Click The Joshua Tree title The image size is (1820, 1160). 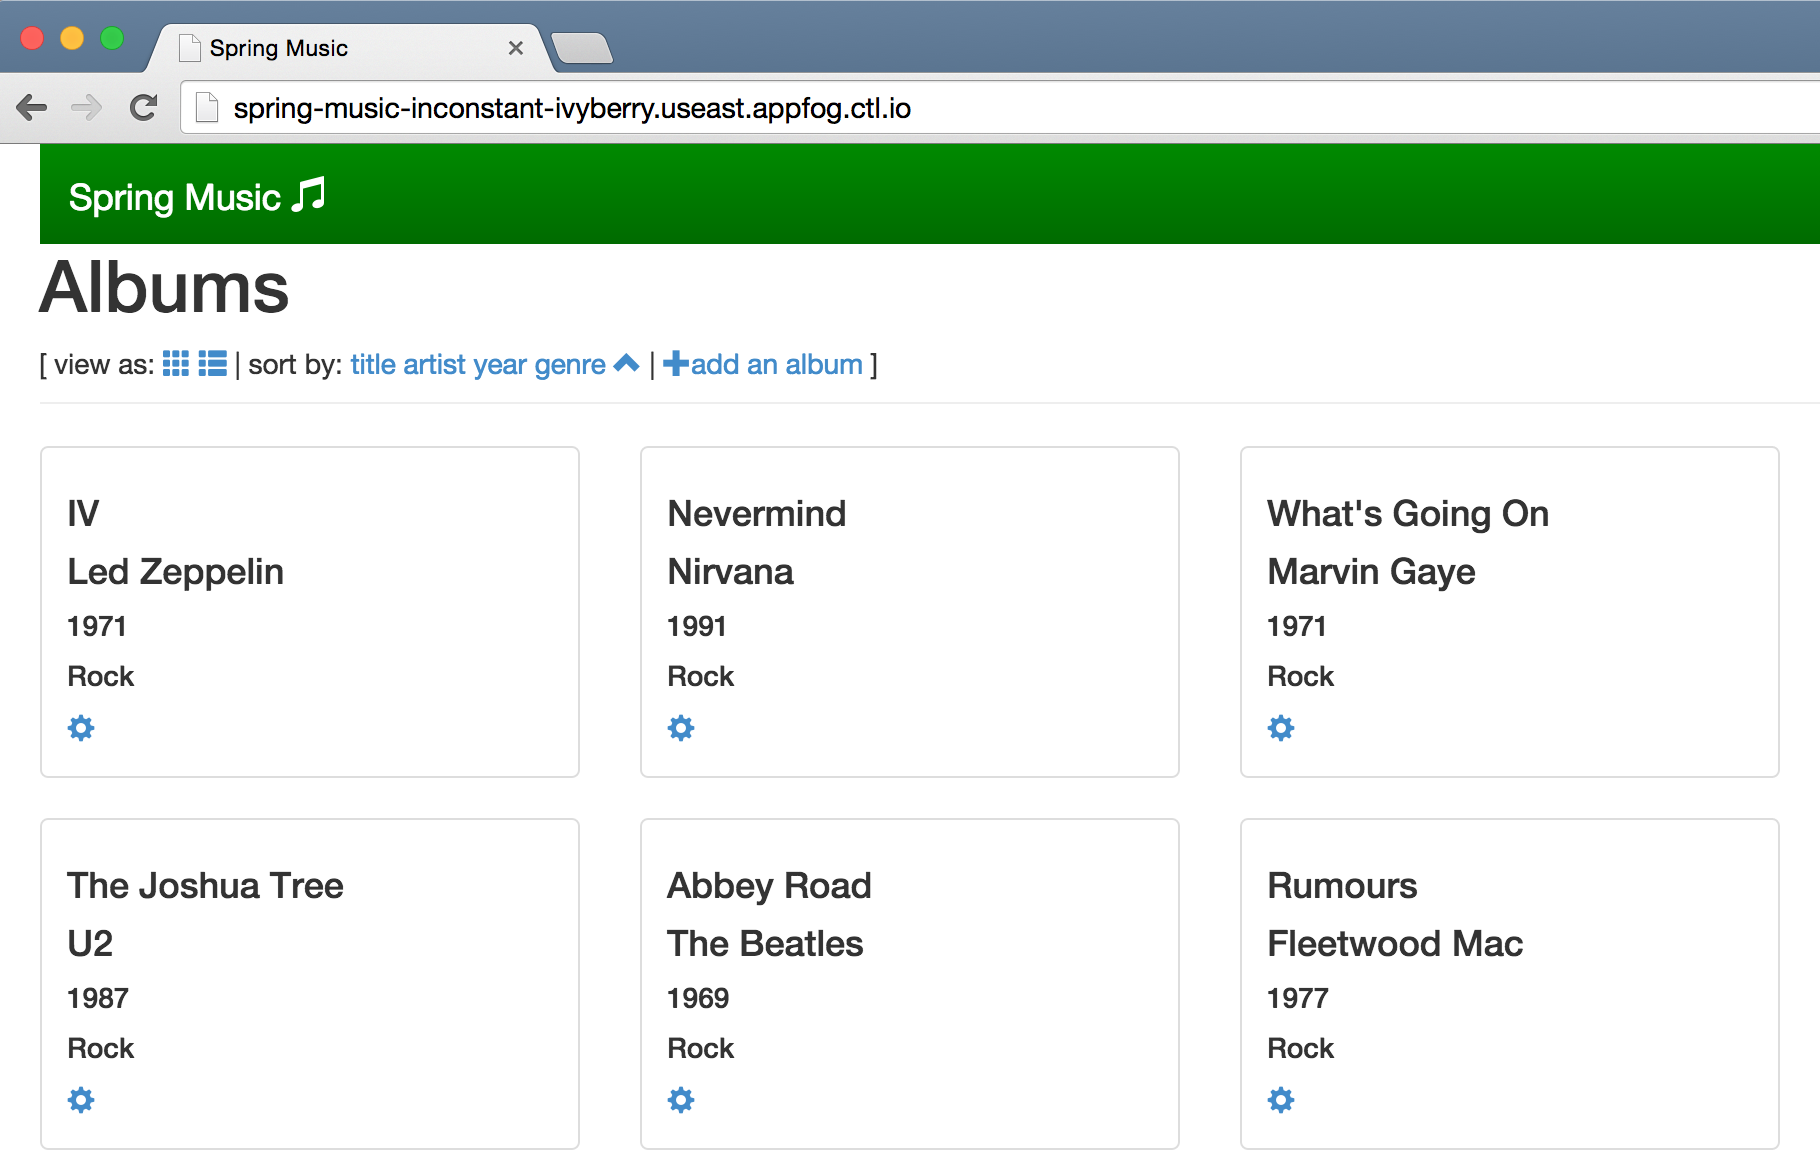click(x=205, y=886)
